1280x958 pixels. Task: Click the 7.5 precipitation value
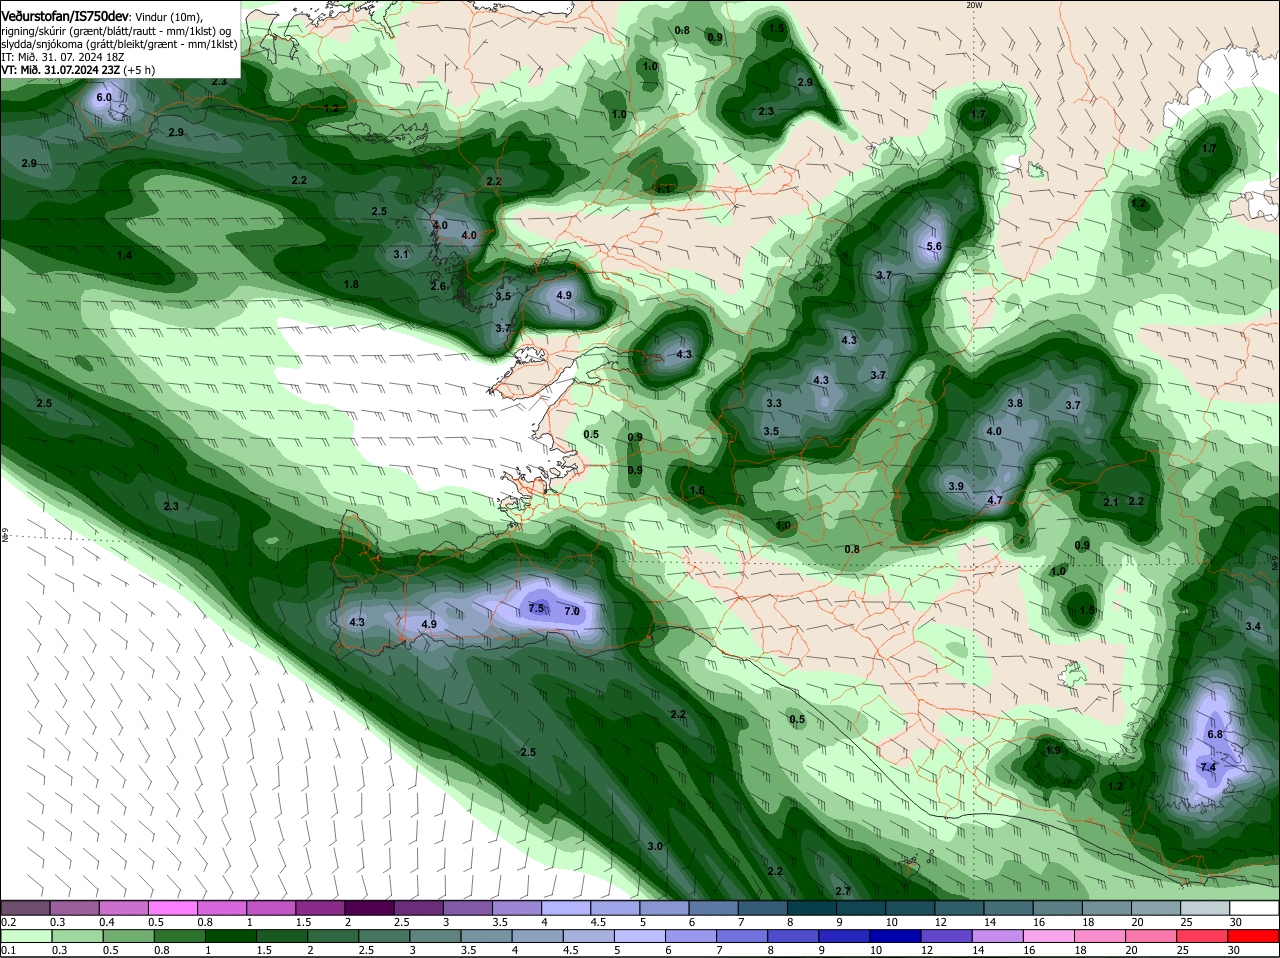point(536,608)
